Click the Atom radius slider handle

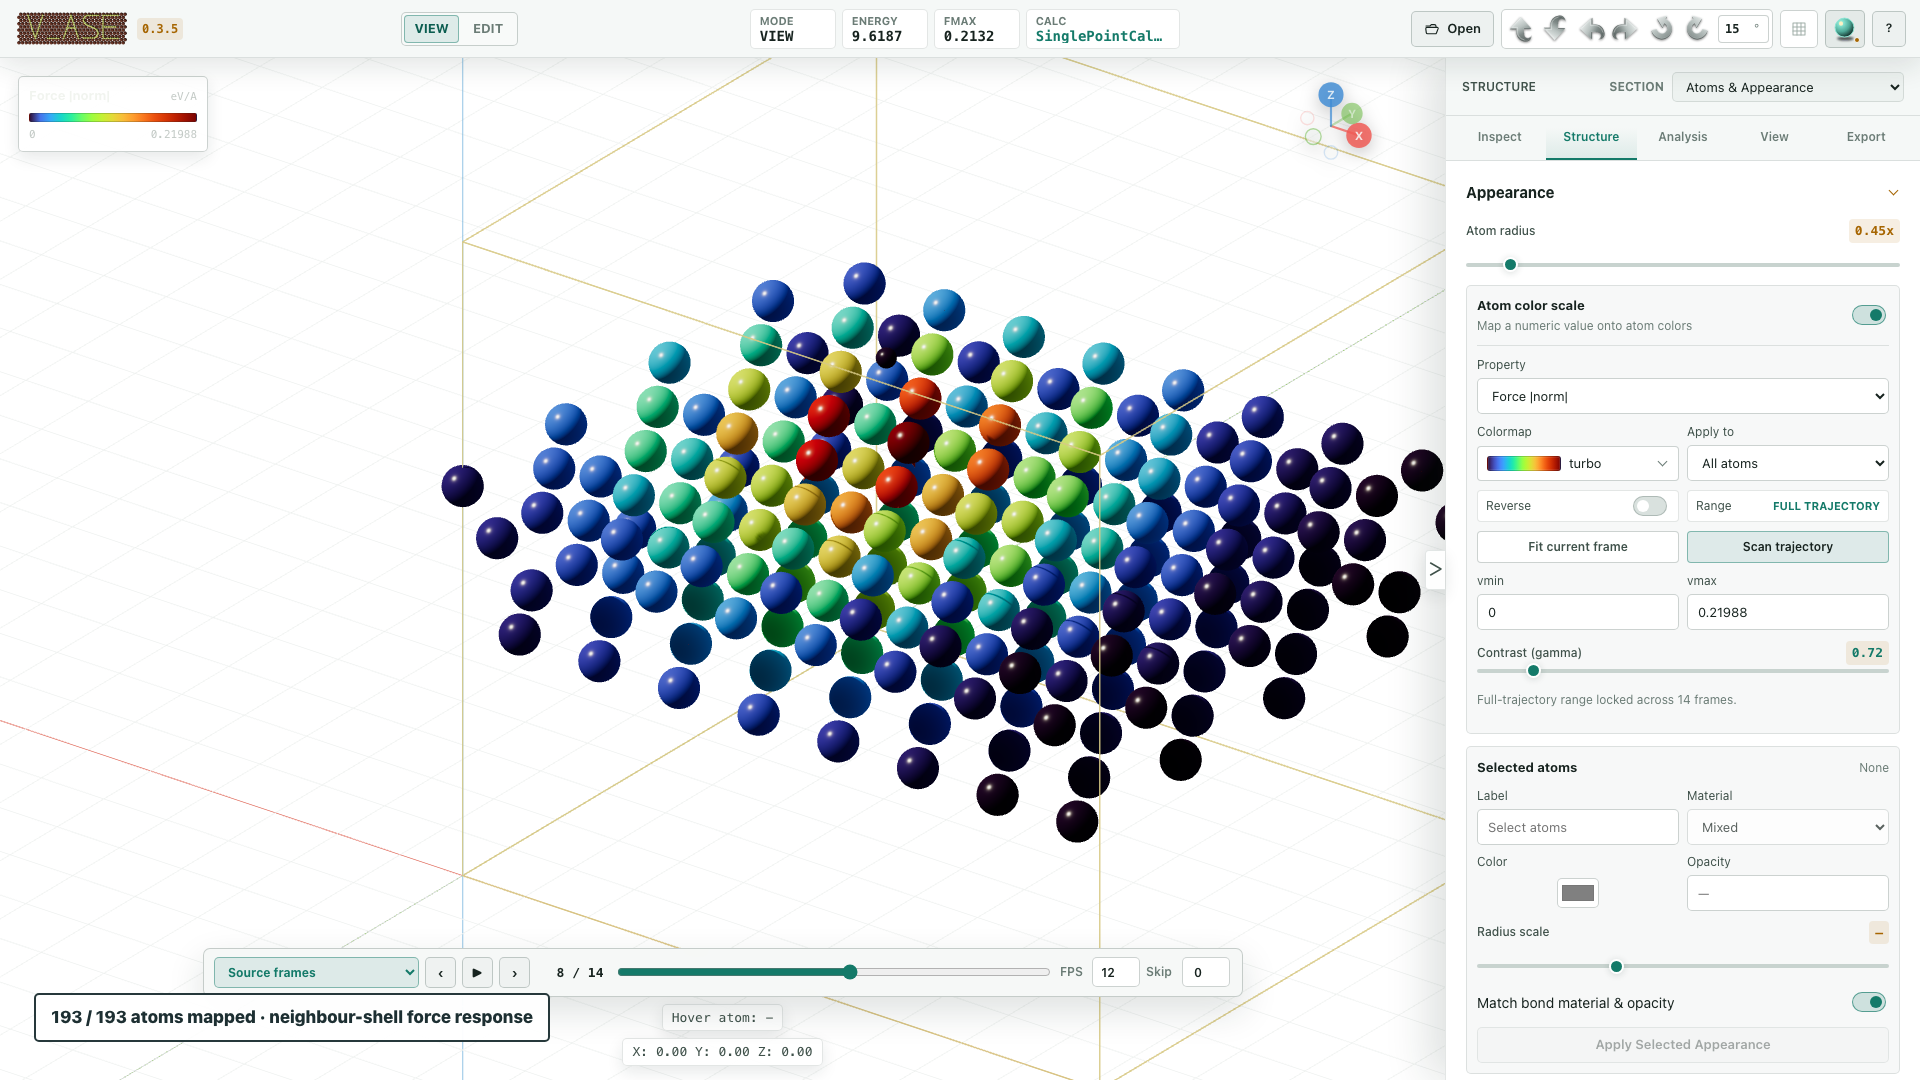click(1511, 265)
